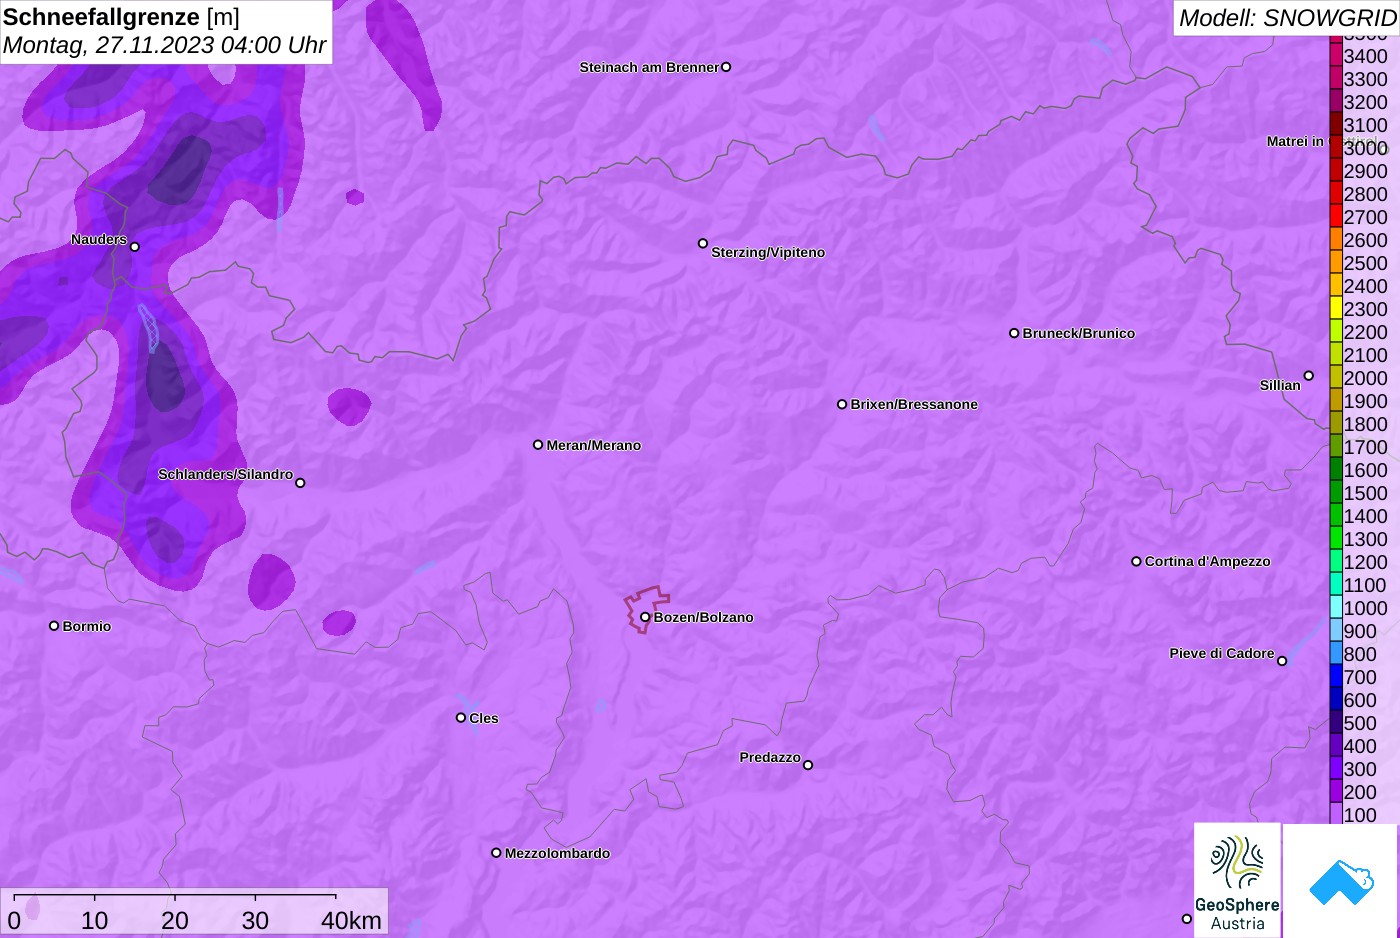Screen dimensions: 1400x938
Task: Click the blue cloud arrow logo
Action: 1341,881
